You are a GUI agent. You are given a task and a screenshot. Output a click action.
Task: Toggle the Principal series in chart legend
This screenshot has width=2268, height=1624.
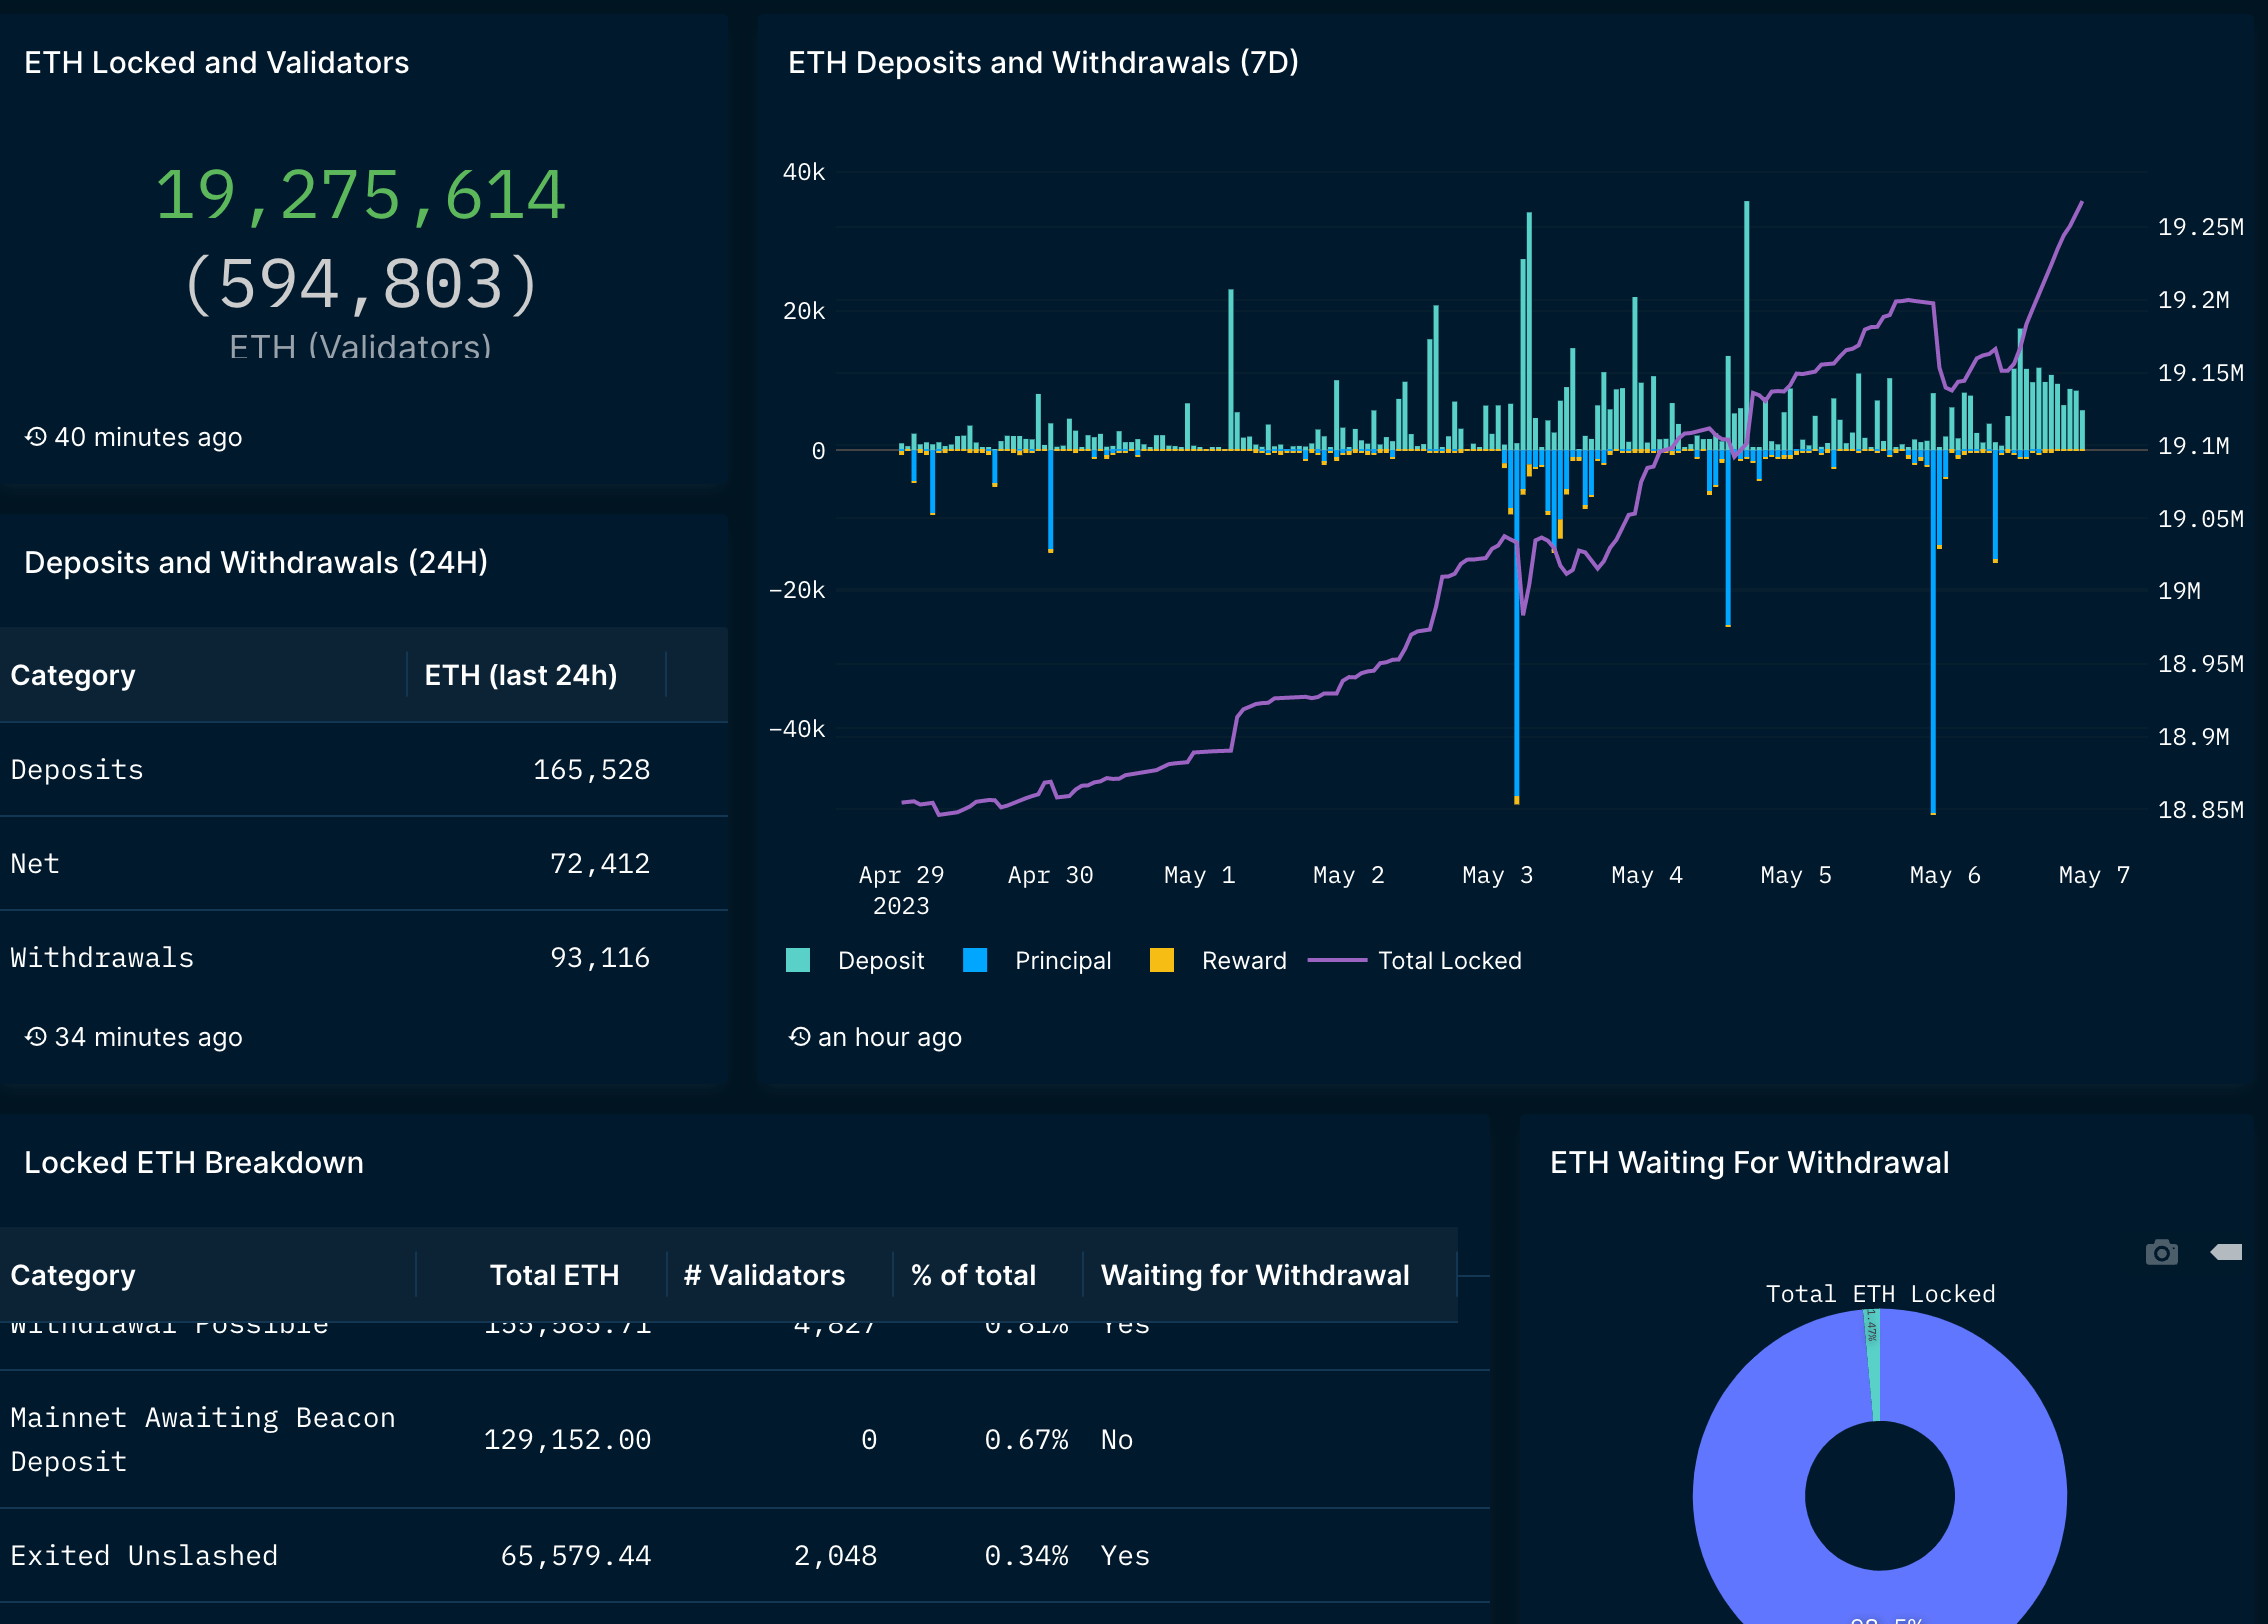click(x=1062, y=960)
